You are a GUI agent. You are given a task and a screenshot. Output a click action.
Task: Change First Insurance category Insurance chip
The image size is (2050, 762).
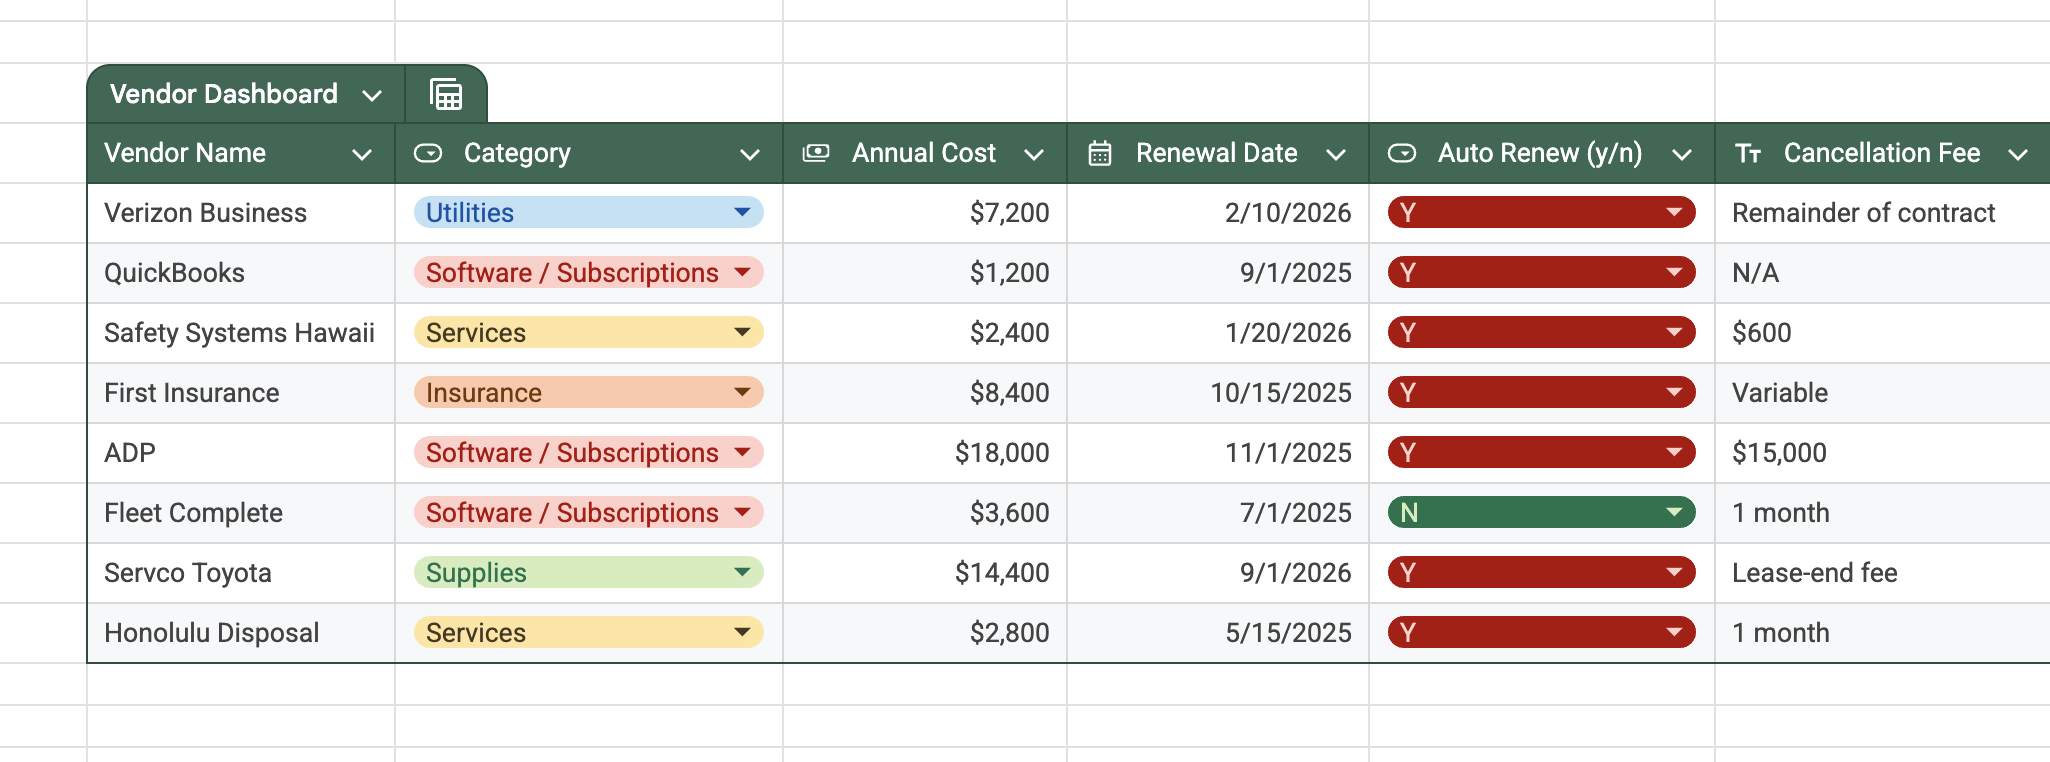coord(588,393)
